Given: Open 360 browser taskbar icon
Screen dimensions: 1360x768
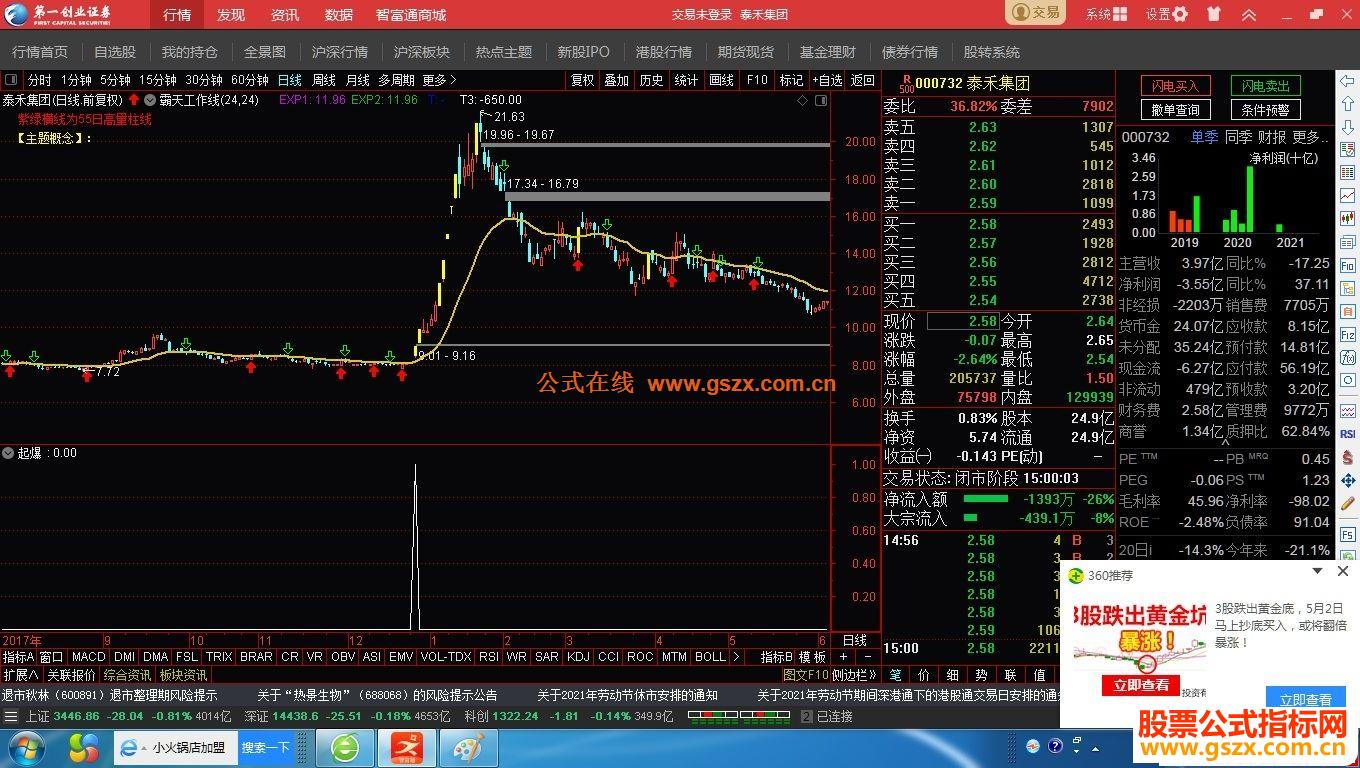Looking at the screenshot, I should tap(345, 747).
